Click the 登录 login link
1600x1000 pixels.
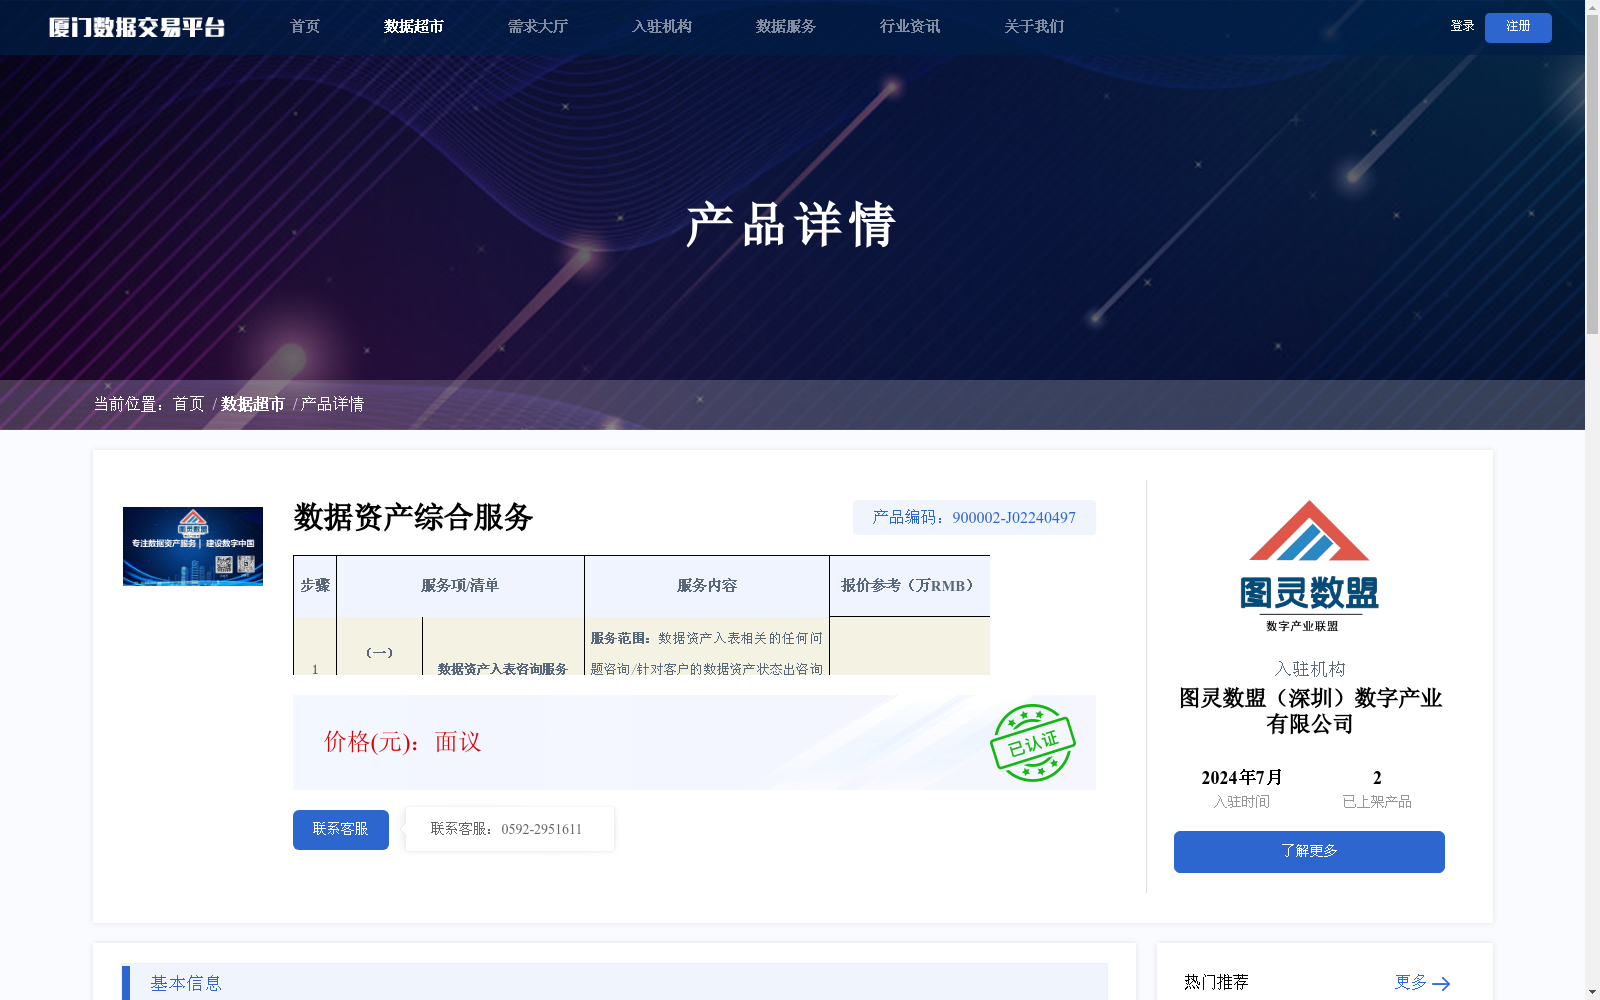click(1462, 26)
